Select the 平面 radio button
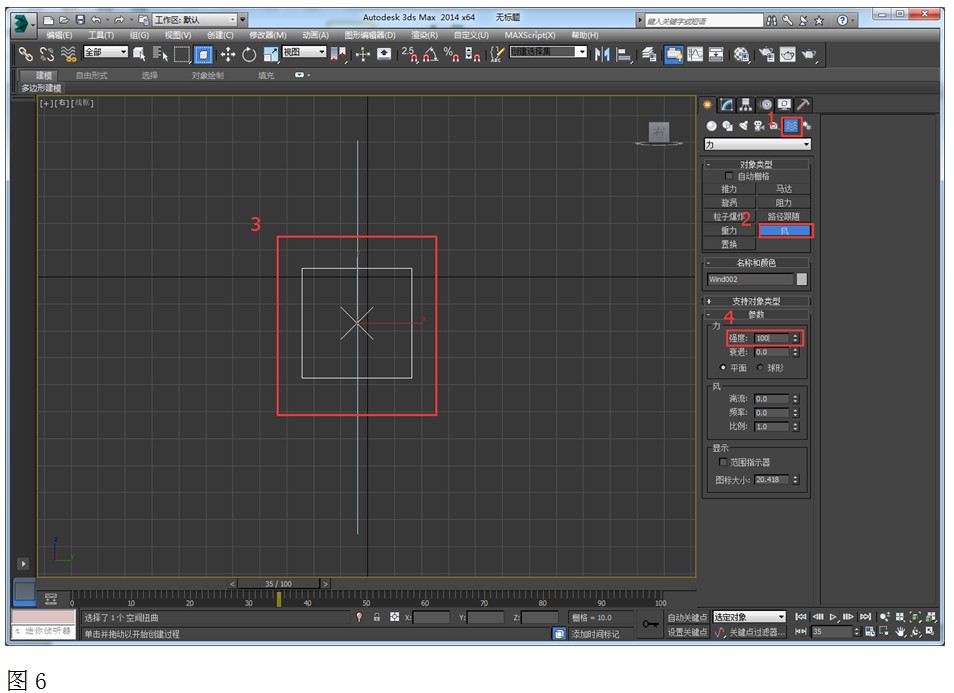This screenshot has height=693, width=954. (x=723, y=367)
